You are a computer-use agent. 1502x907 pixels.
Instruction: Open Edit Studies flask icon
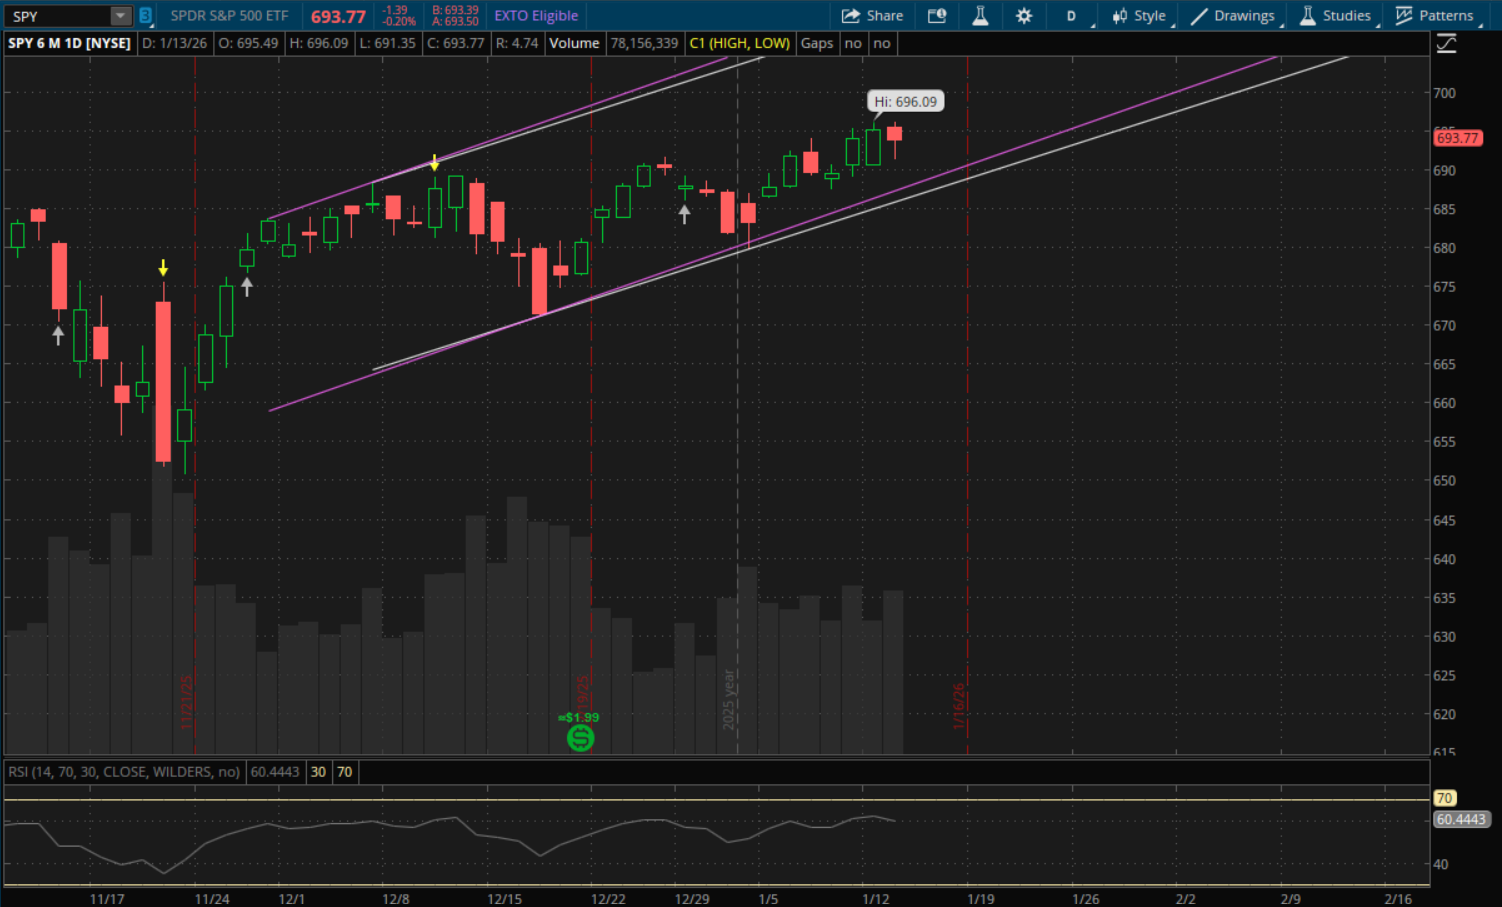(980, 16)
